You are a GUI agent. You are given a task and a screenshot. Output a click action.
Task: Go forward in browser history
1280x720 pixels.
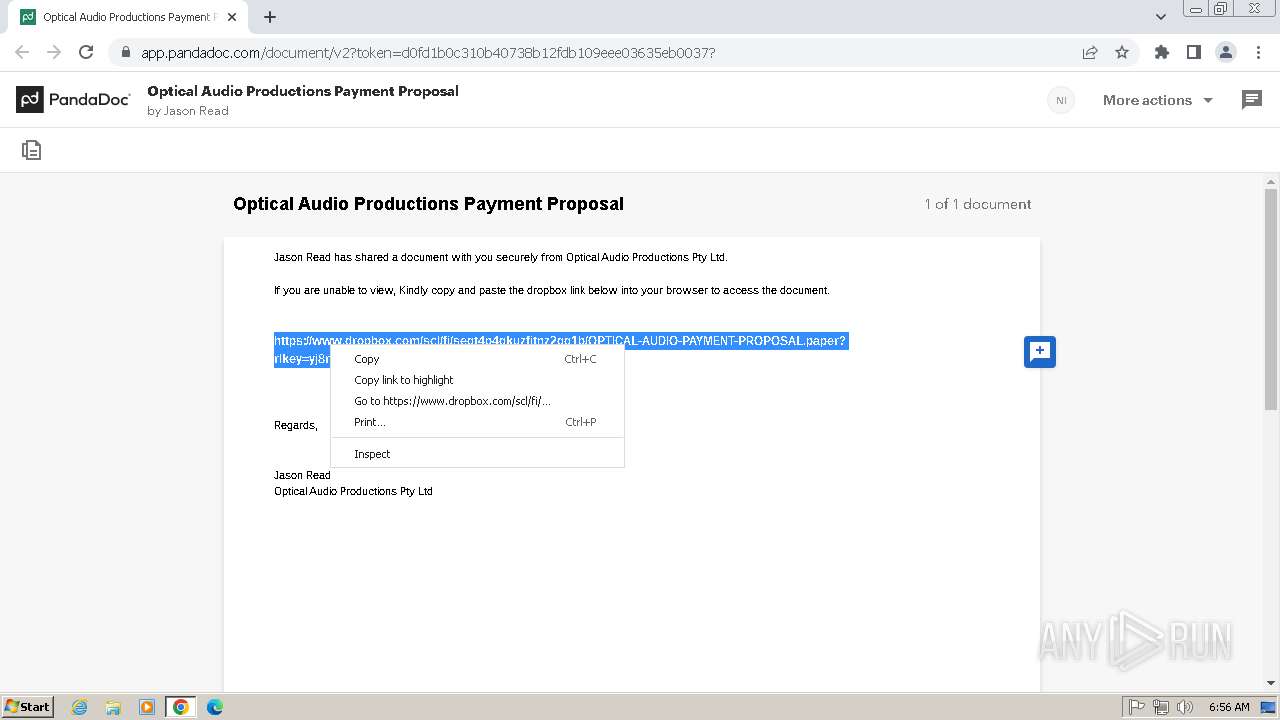pos(54,52)
